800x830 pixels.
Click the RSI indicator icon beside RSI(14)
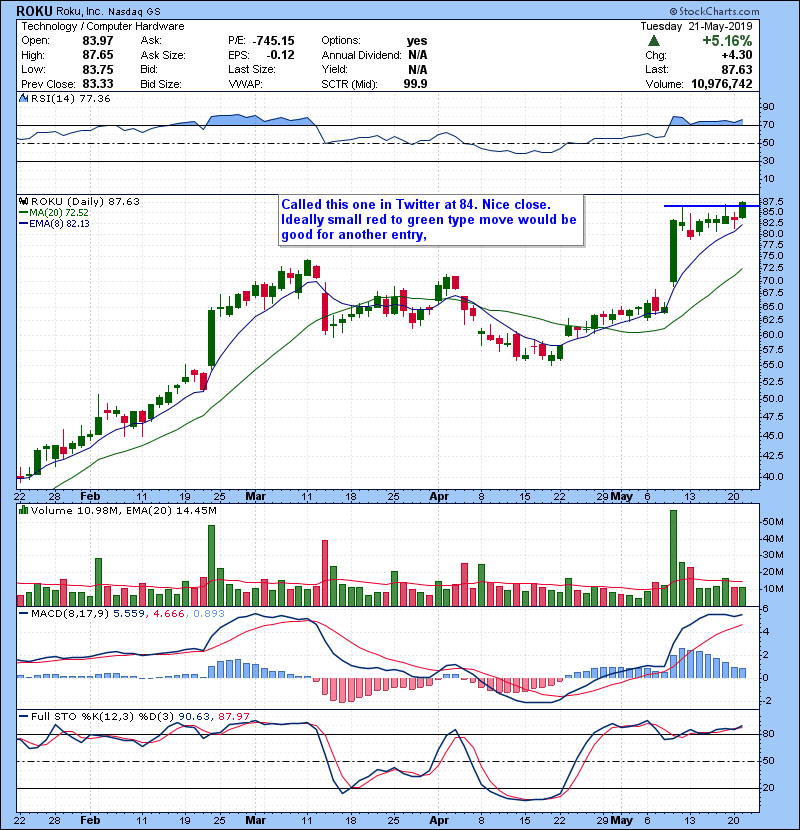pos(23,98)
